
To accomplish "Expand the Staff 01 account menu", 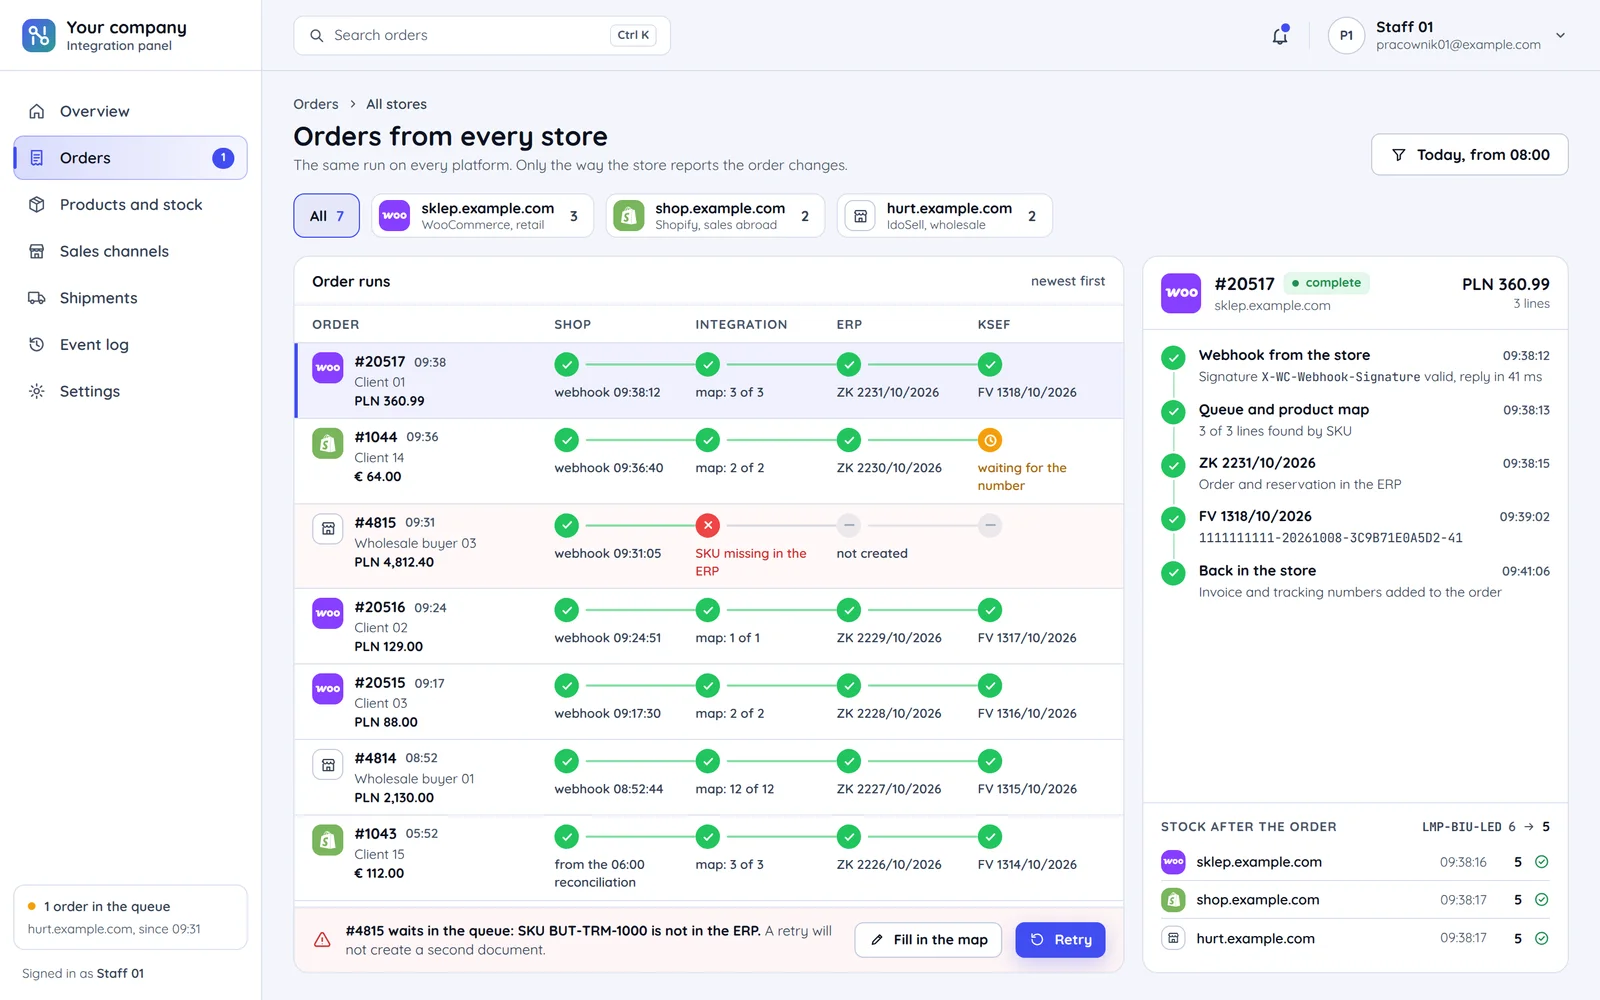I will click(x=1447, y=36).
